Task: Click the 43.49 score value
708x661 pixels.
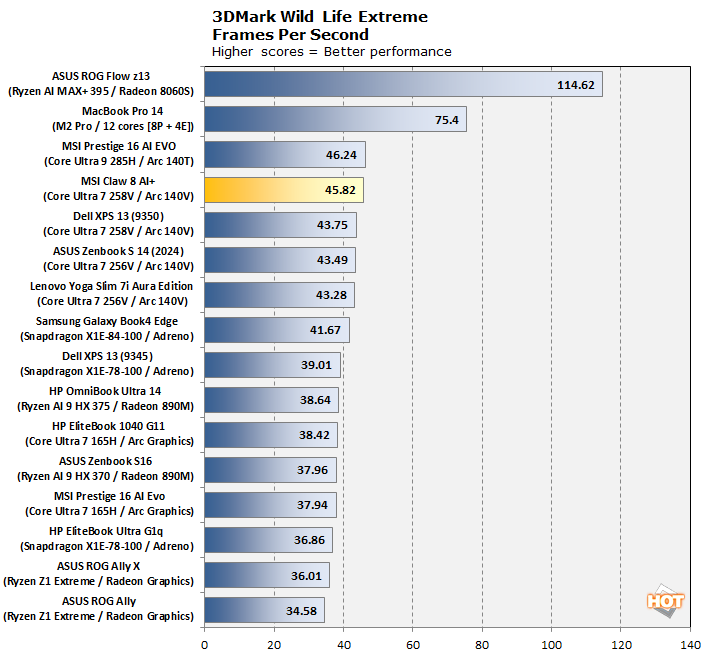Action: [332, 260]
